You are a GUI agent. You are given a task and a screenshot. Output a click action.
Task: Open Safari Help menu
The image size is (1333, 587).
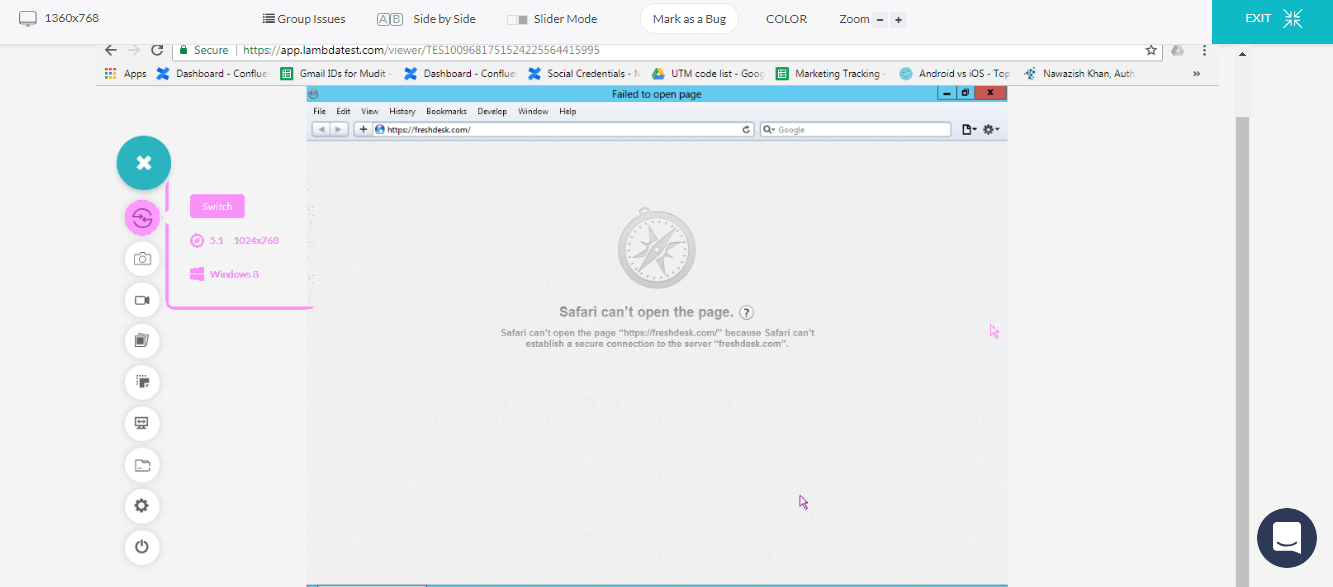[567, 111]
